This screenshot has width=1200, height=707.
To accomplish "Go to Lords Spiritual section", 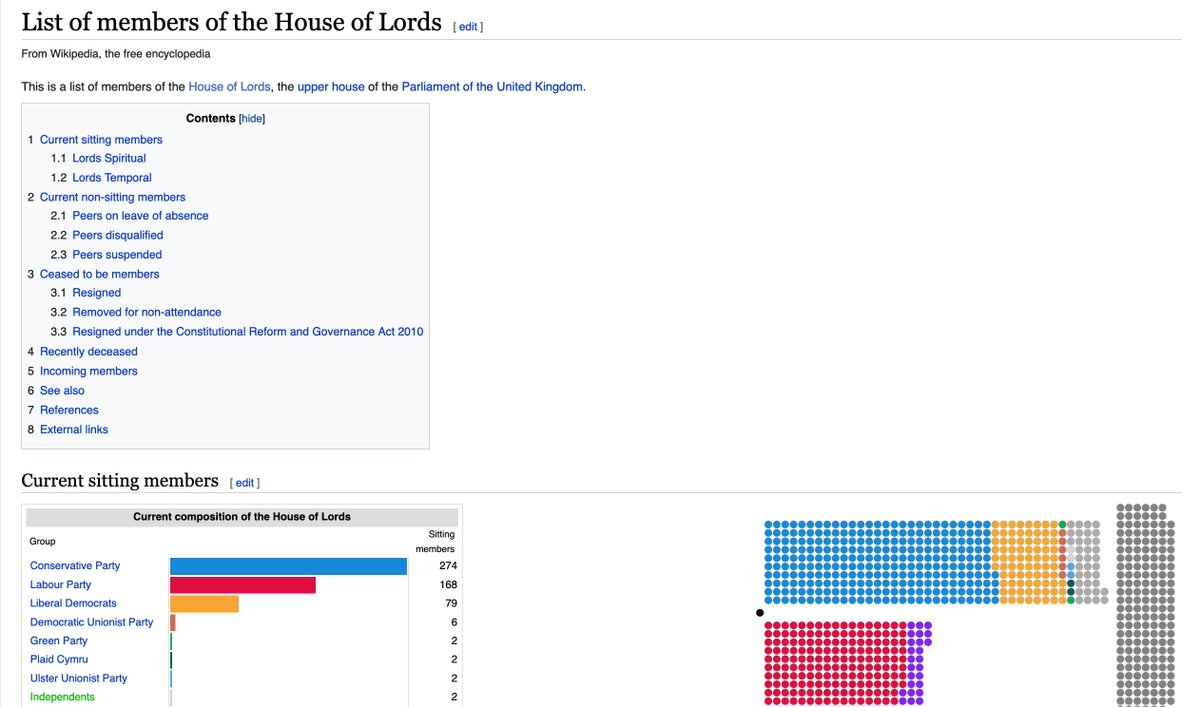I will tap(109, 159).
